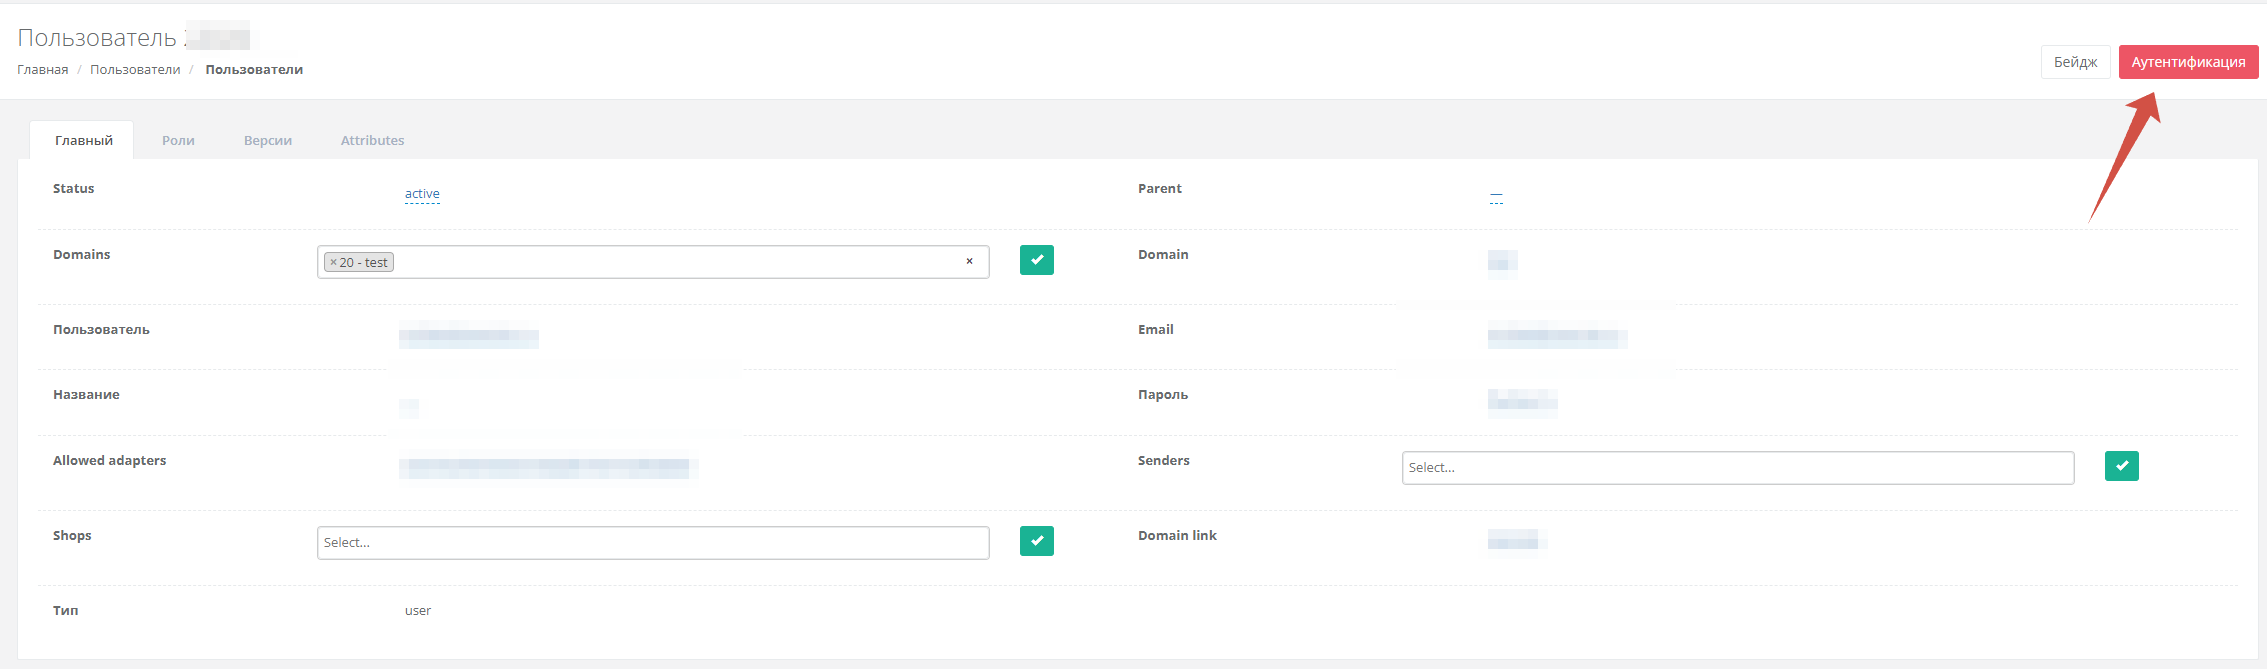Click the Senders label
Image resolution: width=2267 pixels, height=669 pixels.
point(1164,461)
